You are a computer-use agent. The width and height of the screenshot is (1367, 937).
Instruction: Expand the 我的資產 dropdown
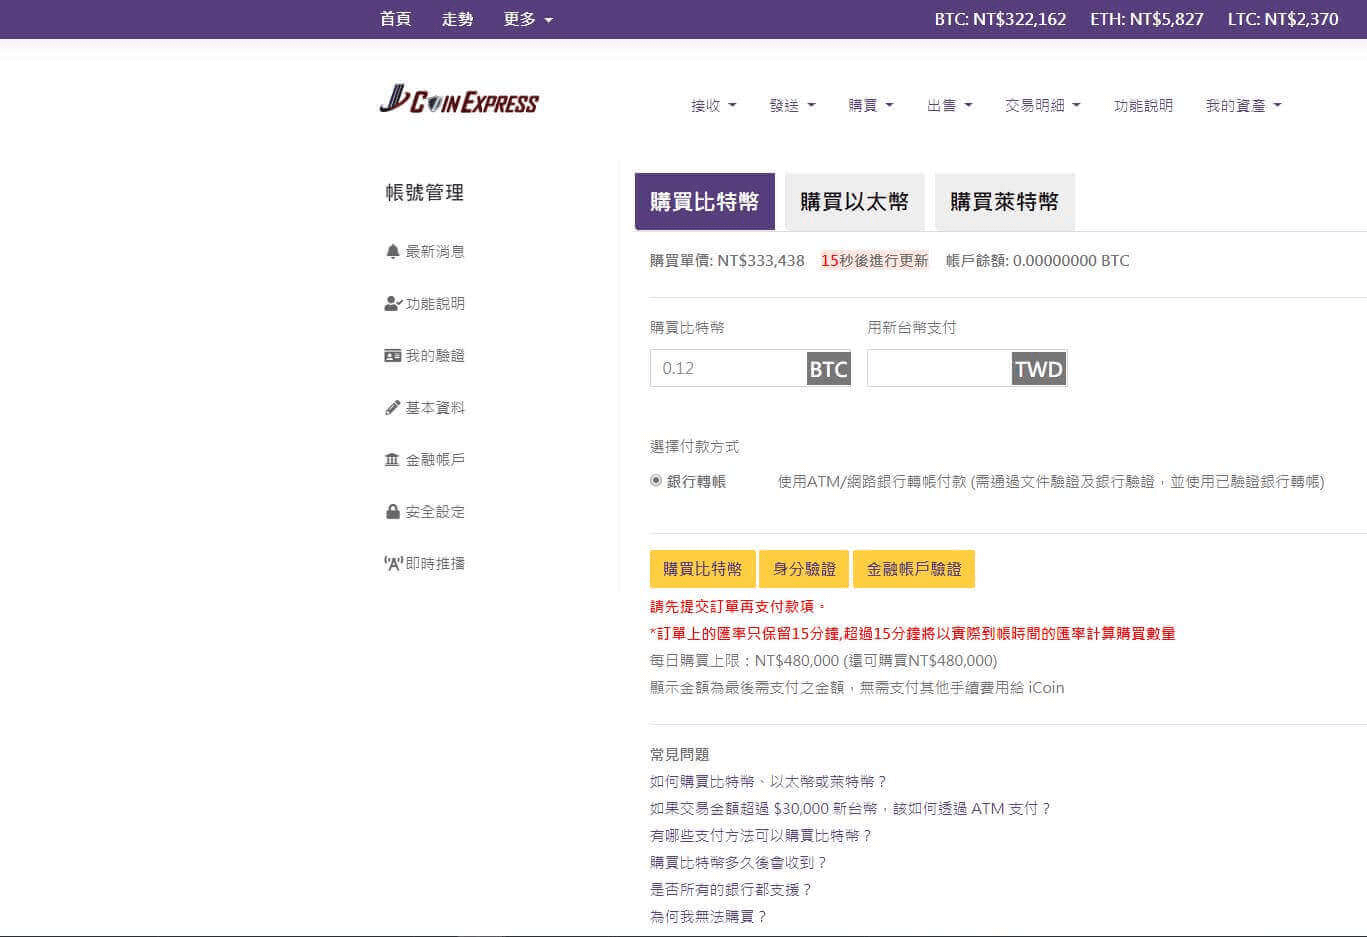(1243, 106)
